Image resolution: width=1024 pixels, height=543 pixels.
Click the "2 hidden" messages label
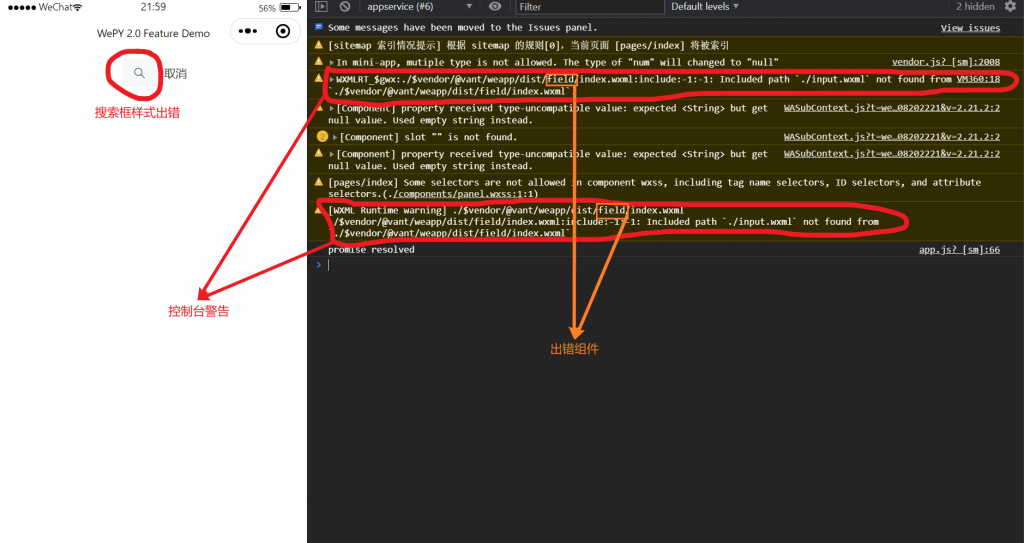click(x=976, y=7)
